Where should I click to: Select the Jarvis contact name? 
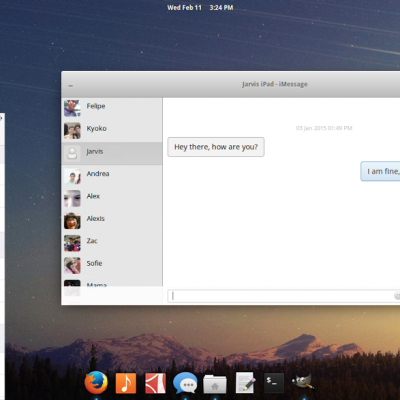[x=95, y=151]
